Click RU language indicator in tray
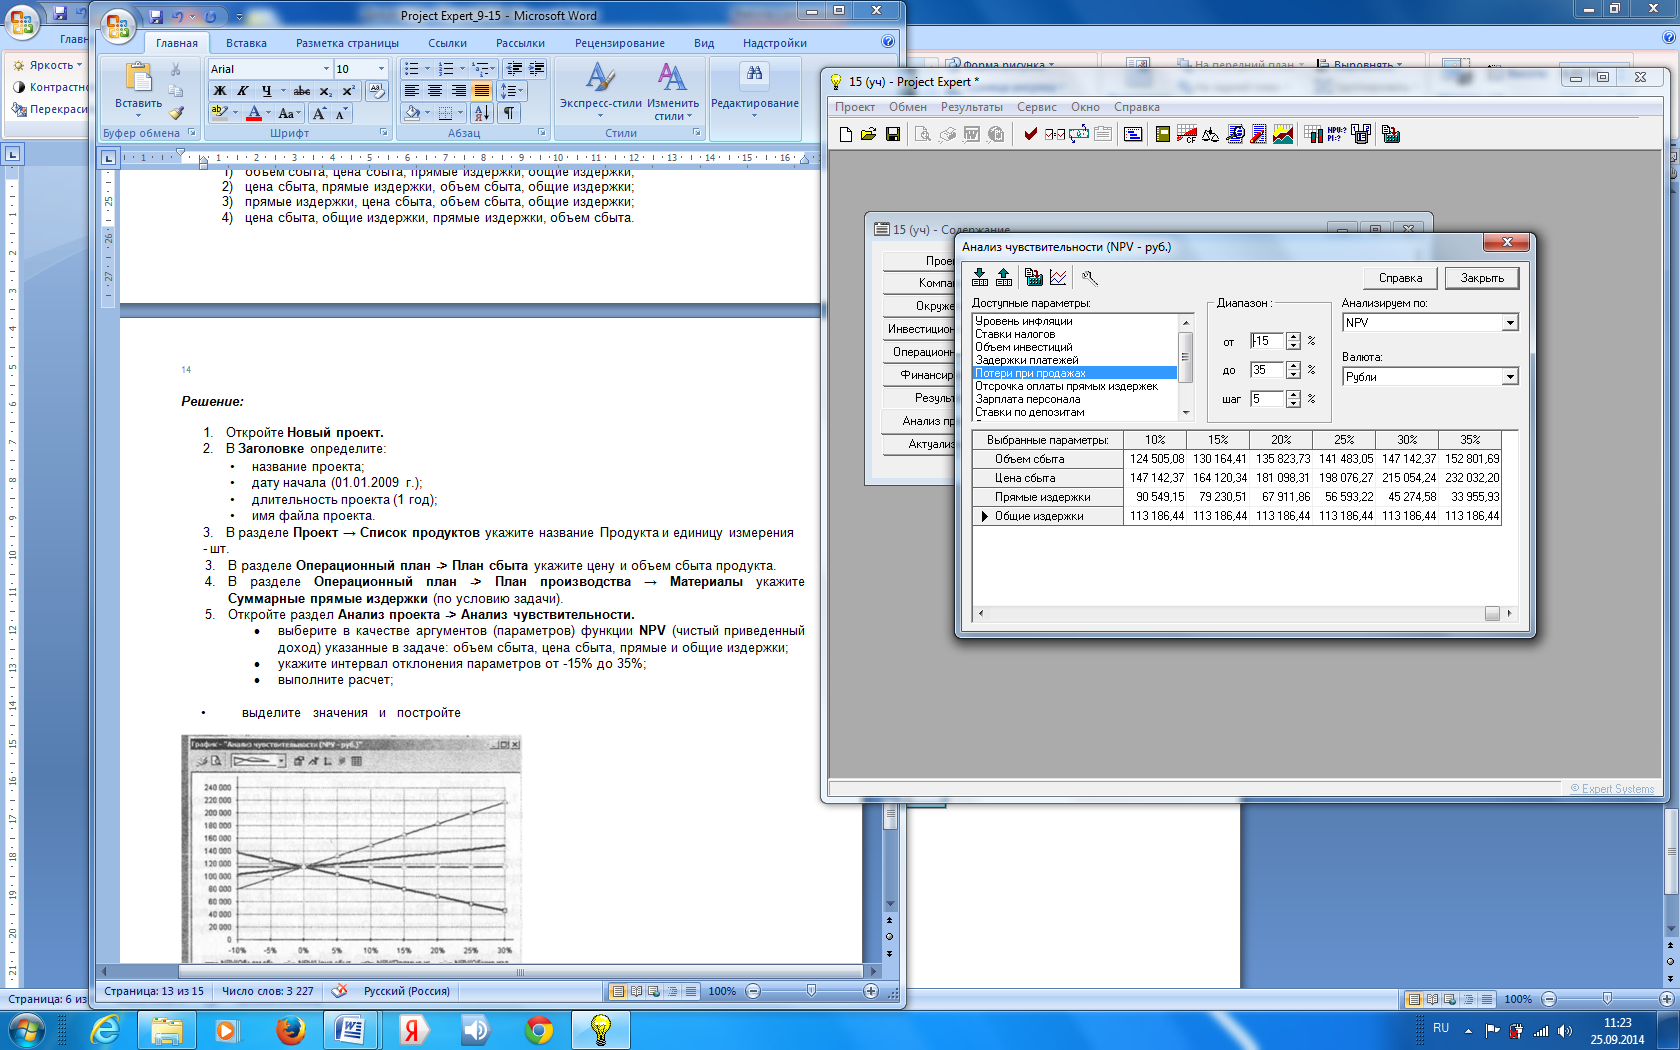Screen dimensions: 1680x1050 pos(1441,1028)
